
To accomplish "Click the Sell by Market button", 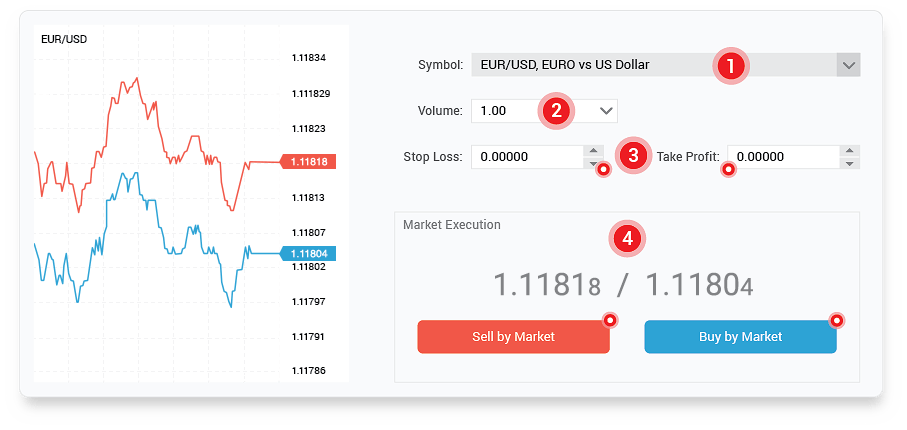I will [514, 337].
